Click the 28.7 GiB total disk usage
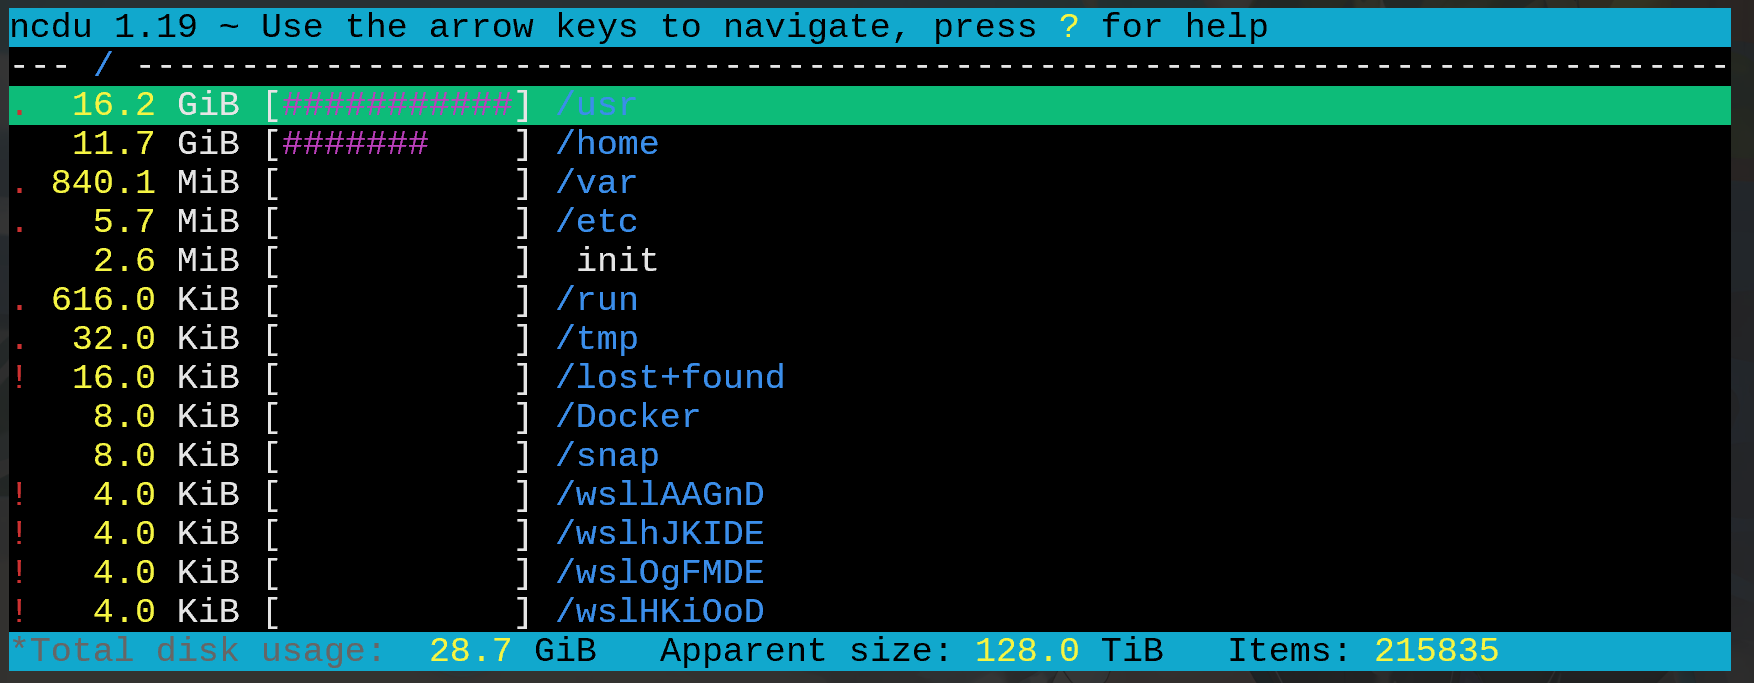The width and height of the screenshot is (1754, 683). [x=512, y=651]
